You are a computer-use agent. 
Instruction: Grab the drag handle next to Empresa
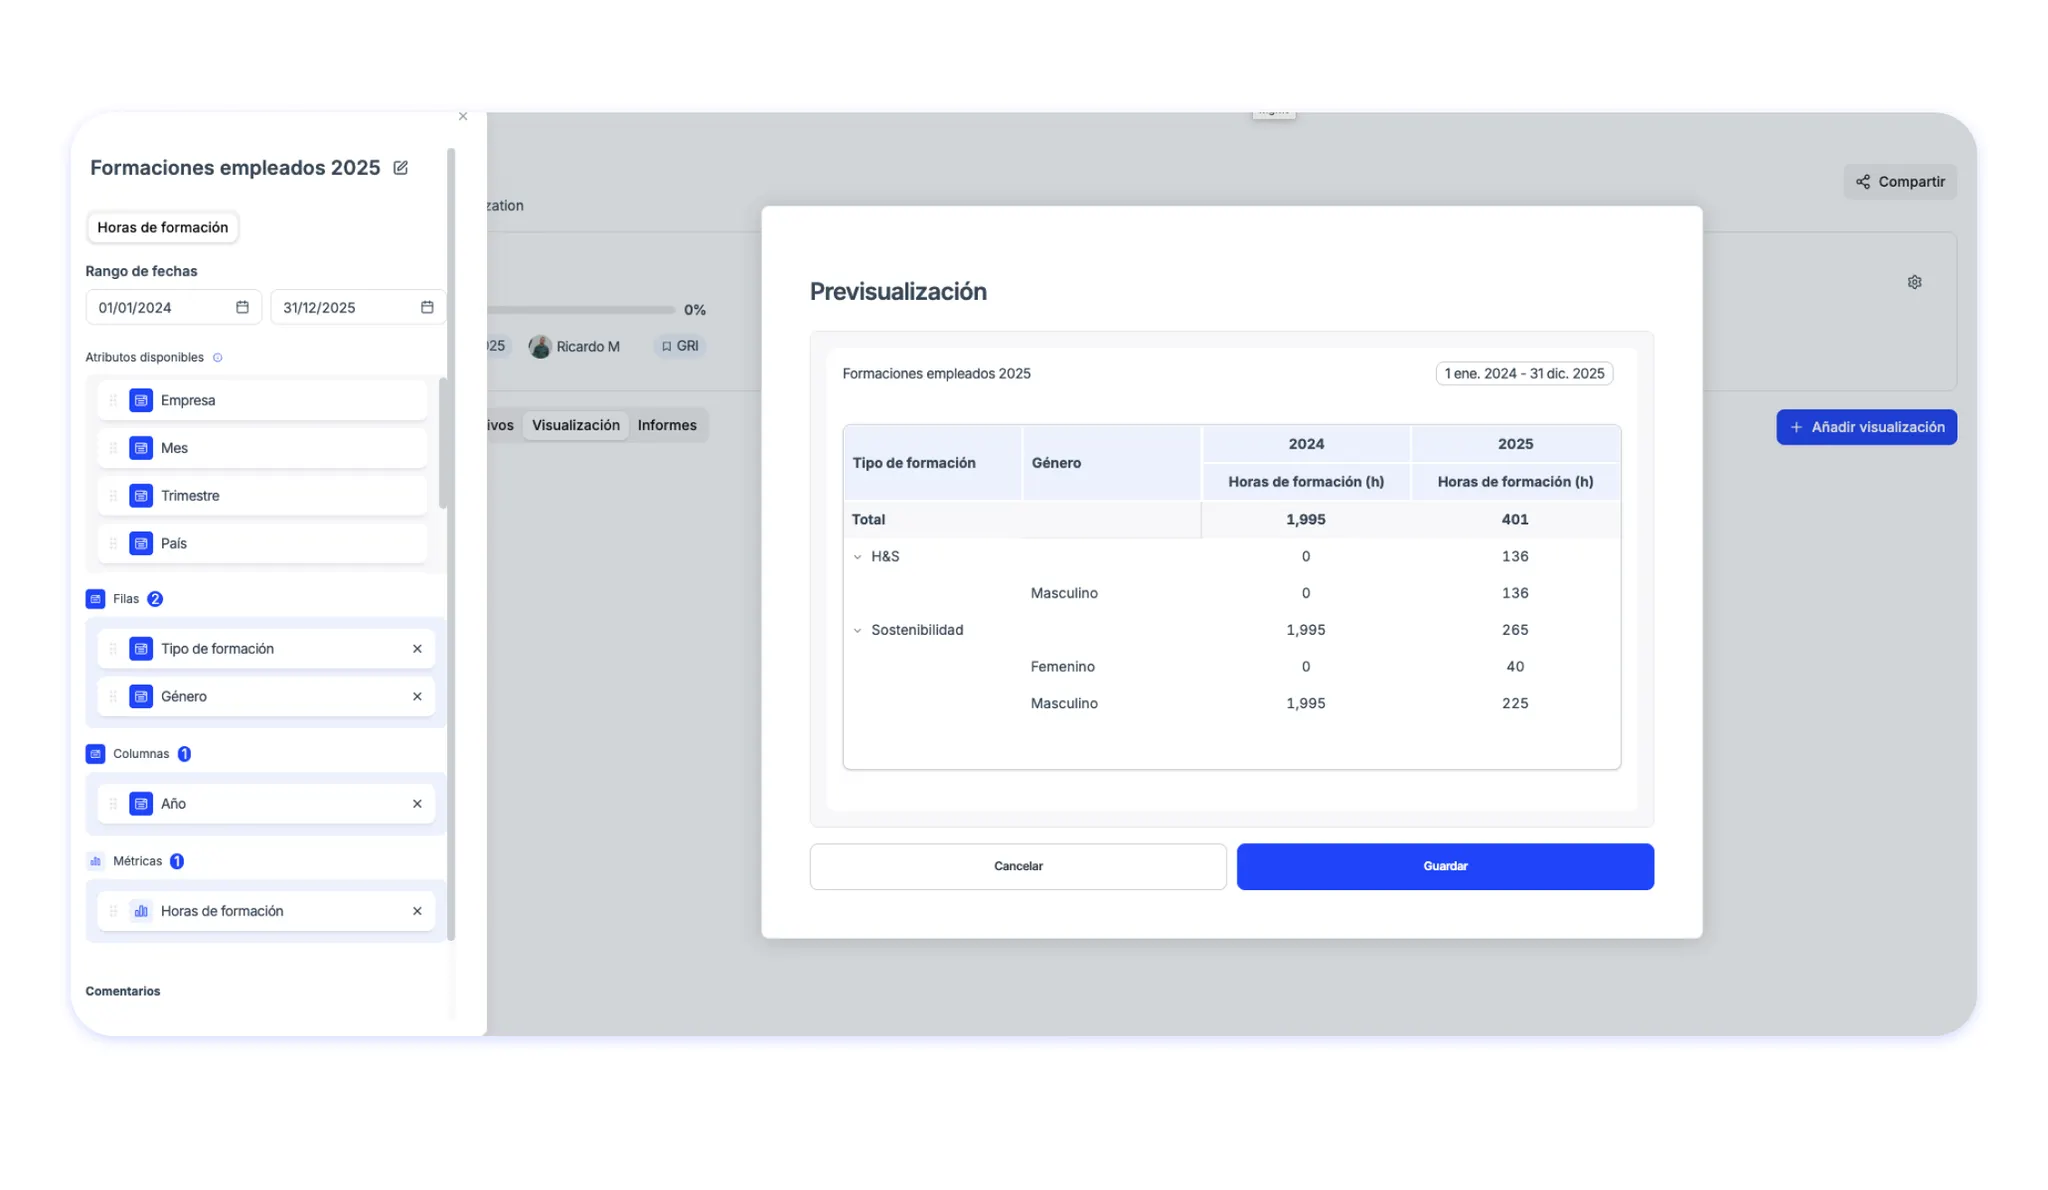point(112,400)
